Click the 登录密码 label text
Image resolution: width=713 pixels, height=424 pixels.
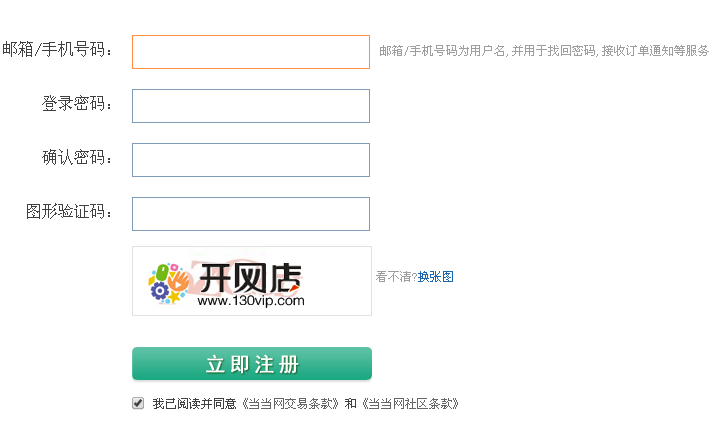(x=77, y=104)
